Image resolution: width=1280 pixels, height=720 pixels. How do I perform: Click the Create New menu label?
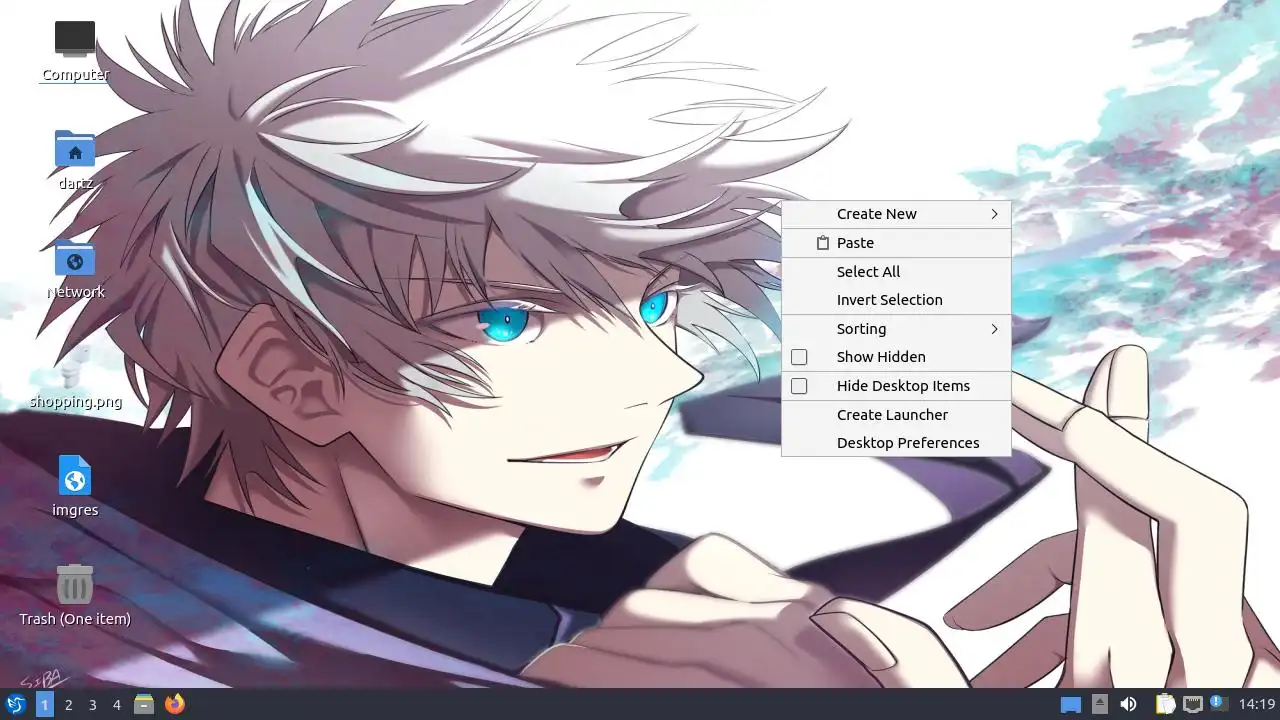point(877,214)
